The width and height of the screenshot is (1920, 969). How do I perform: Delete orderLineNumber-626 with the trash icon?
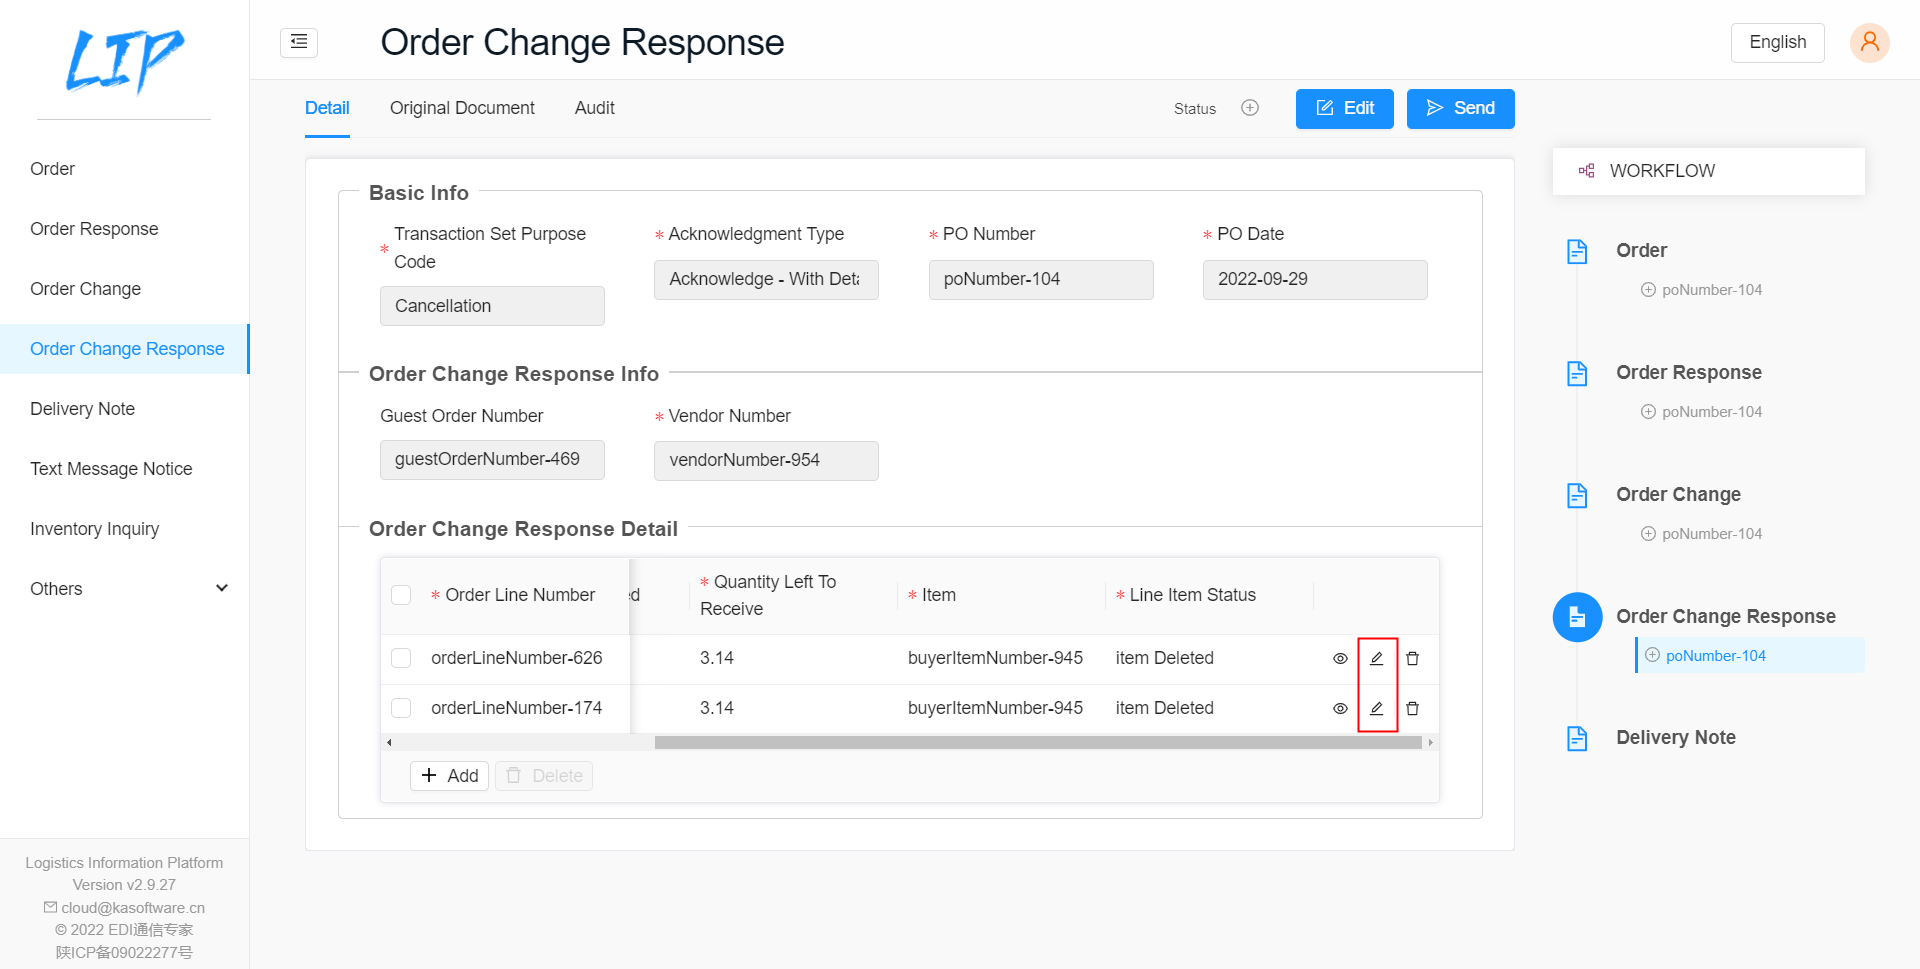1412,658
